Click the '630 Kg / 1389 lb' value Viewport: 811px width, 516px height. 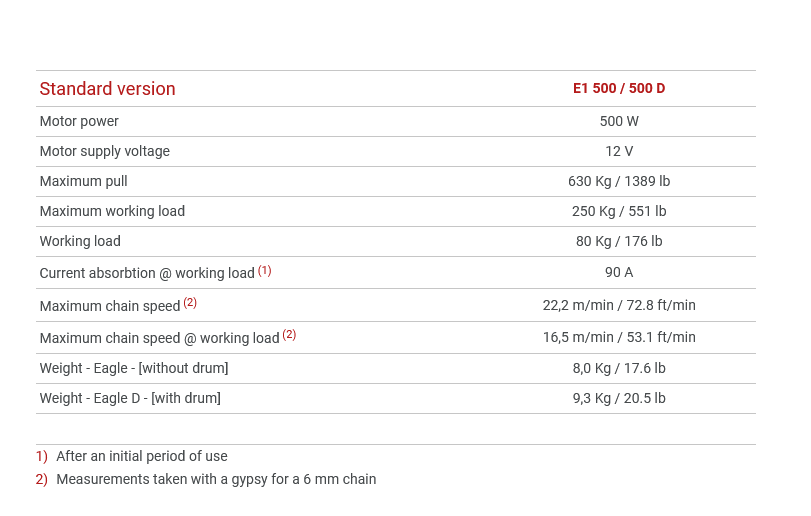coord(619,182)
